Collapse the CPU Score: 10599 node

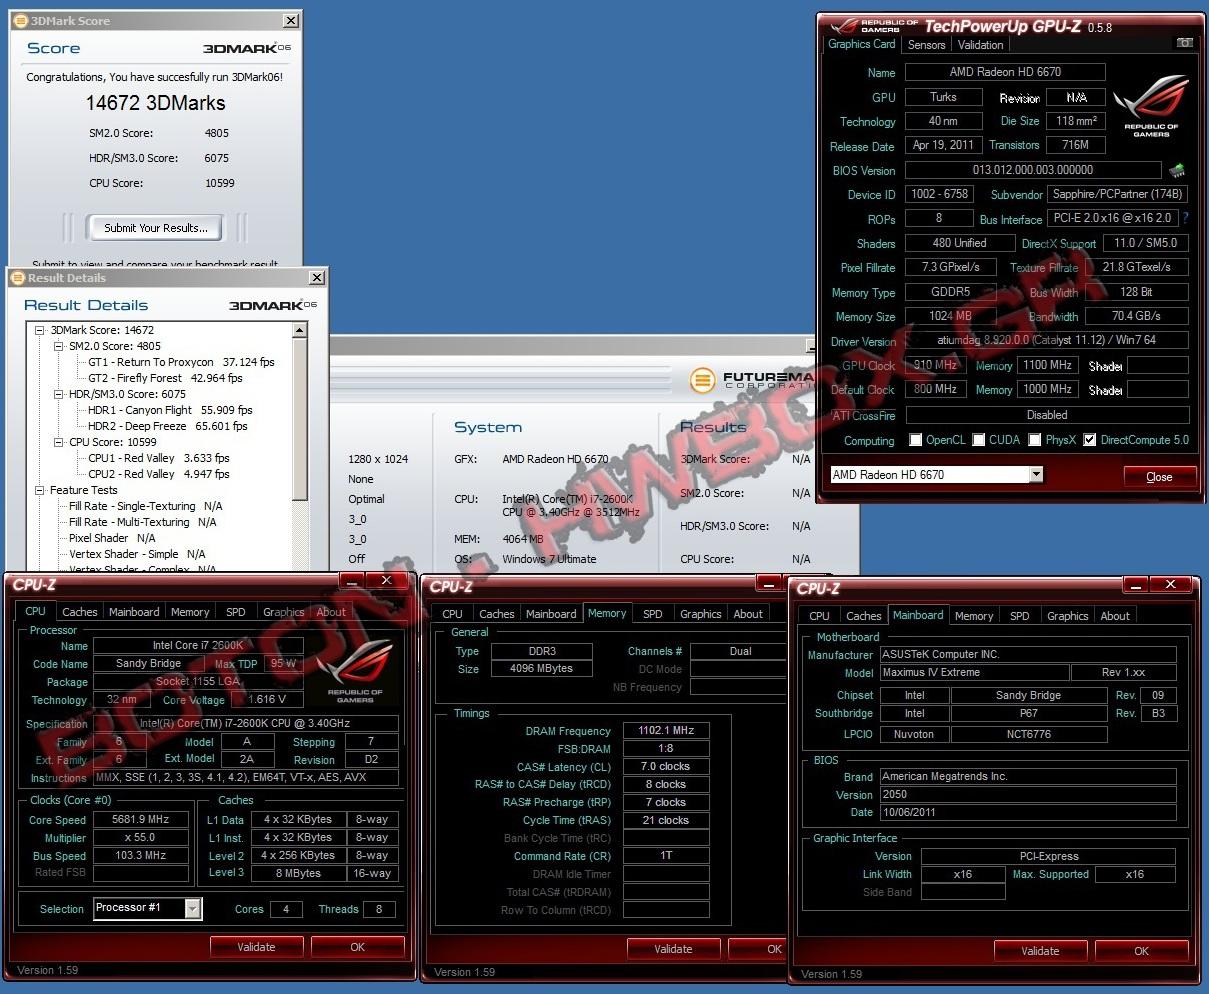(59, 442)
